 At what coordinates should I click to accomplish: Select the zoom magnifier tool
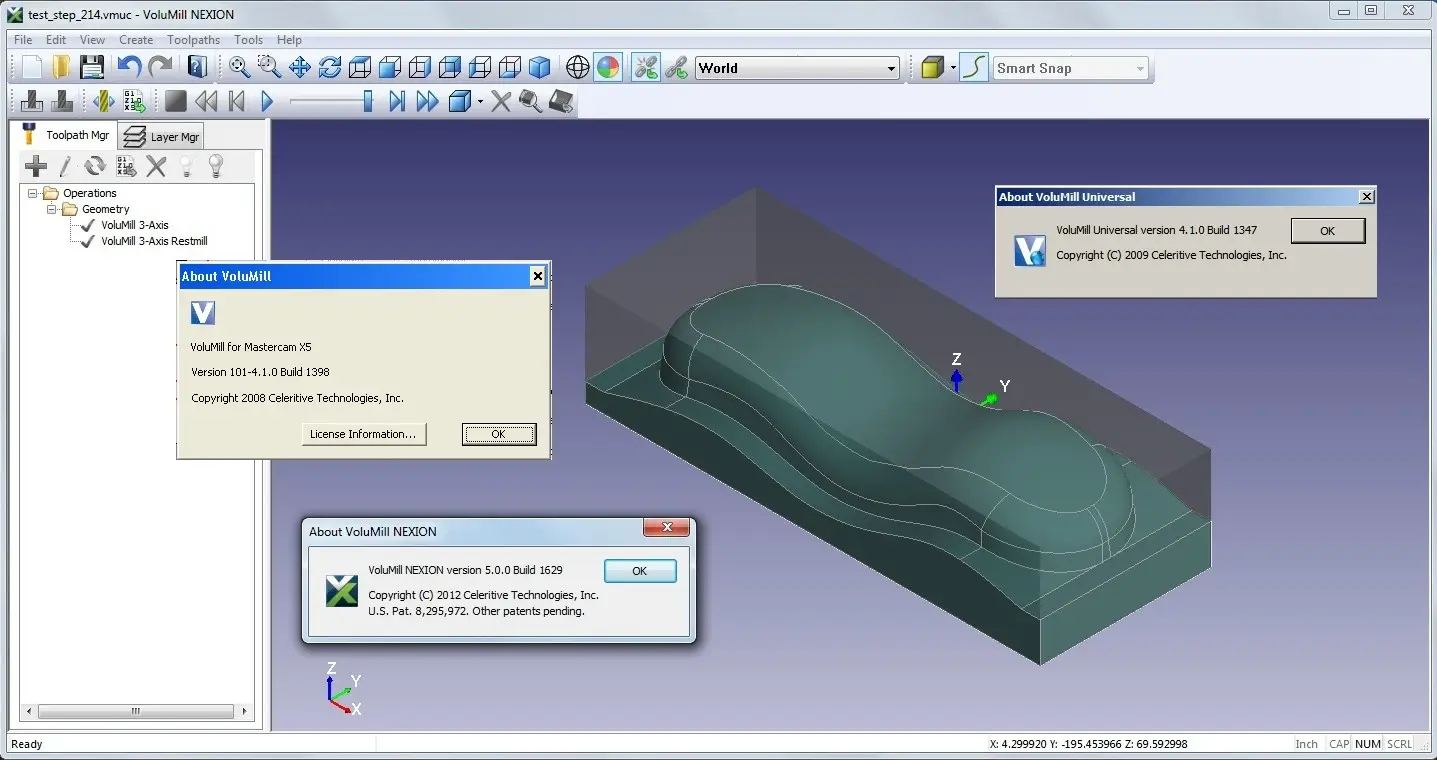coord(239,67)
